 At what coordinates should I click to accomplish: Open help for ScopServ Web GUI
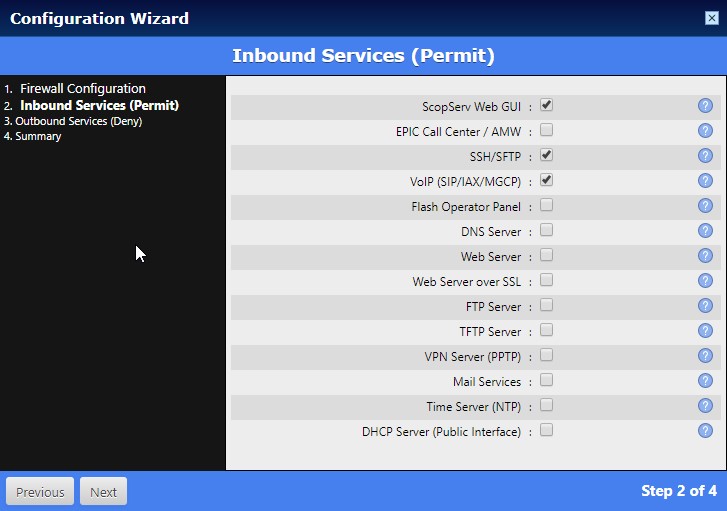pos(705,106)
